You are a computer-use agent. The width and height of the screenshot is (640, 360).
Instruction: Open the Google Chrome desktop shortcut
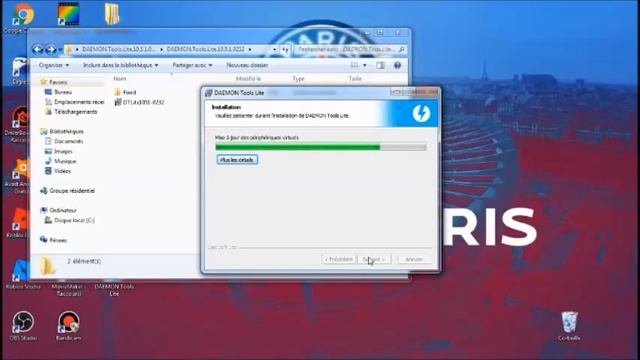(22, 16)
